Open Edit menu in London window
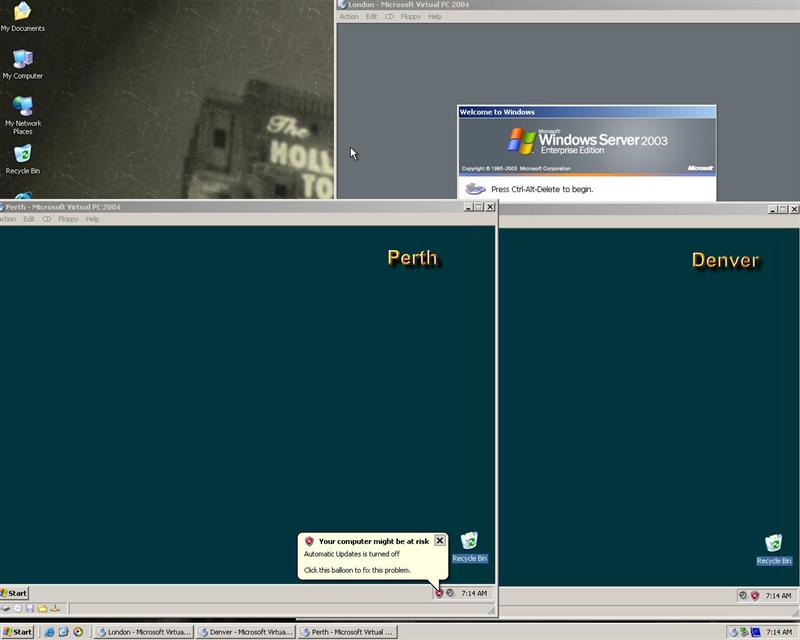The height and width of the screenshot is (640, 800). (x=371, y=17)
